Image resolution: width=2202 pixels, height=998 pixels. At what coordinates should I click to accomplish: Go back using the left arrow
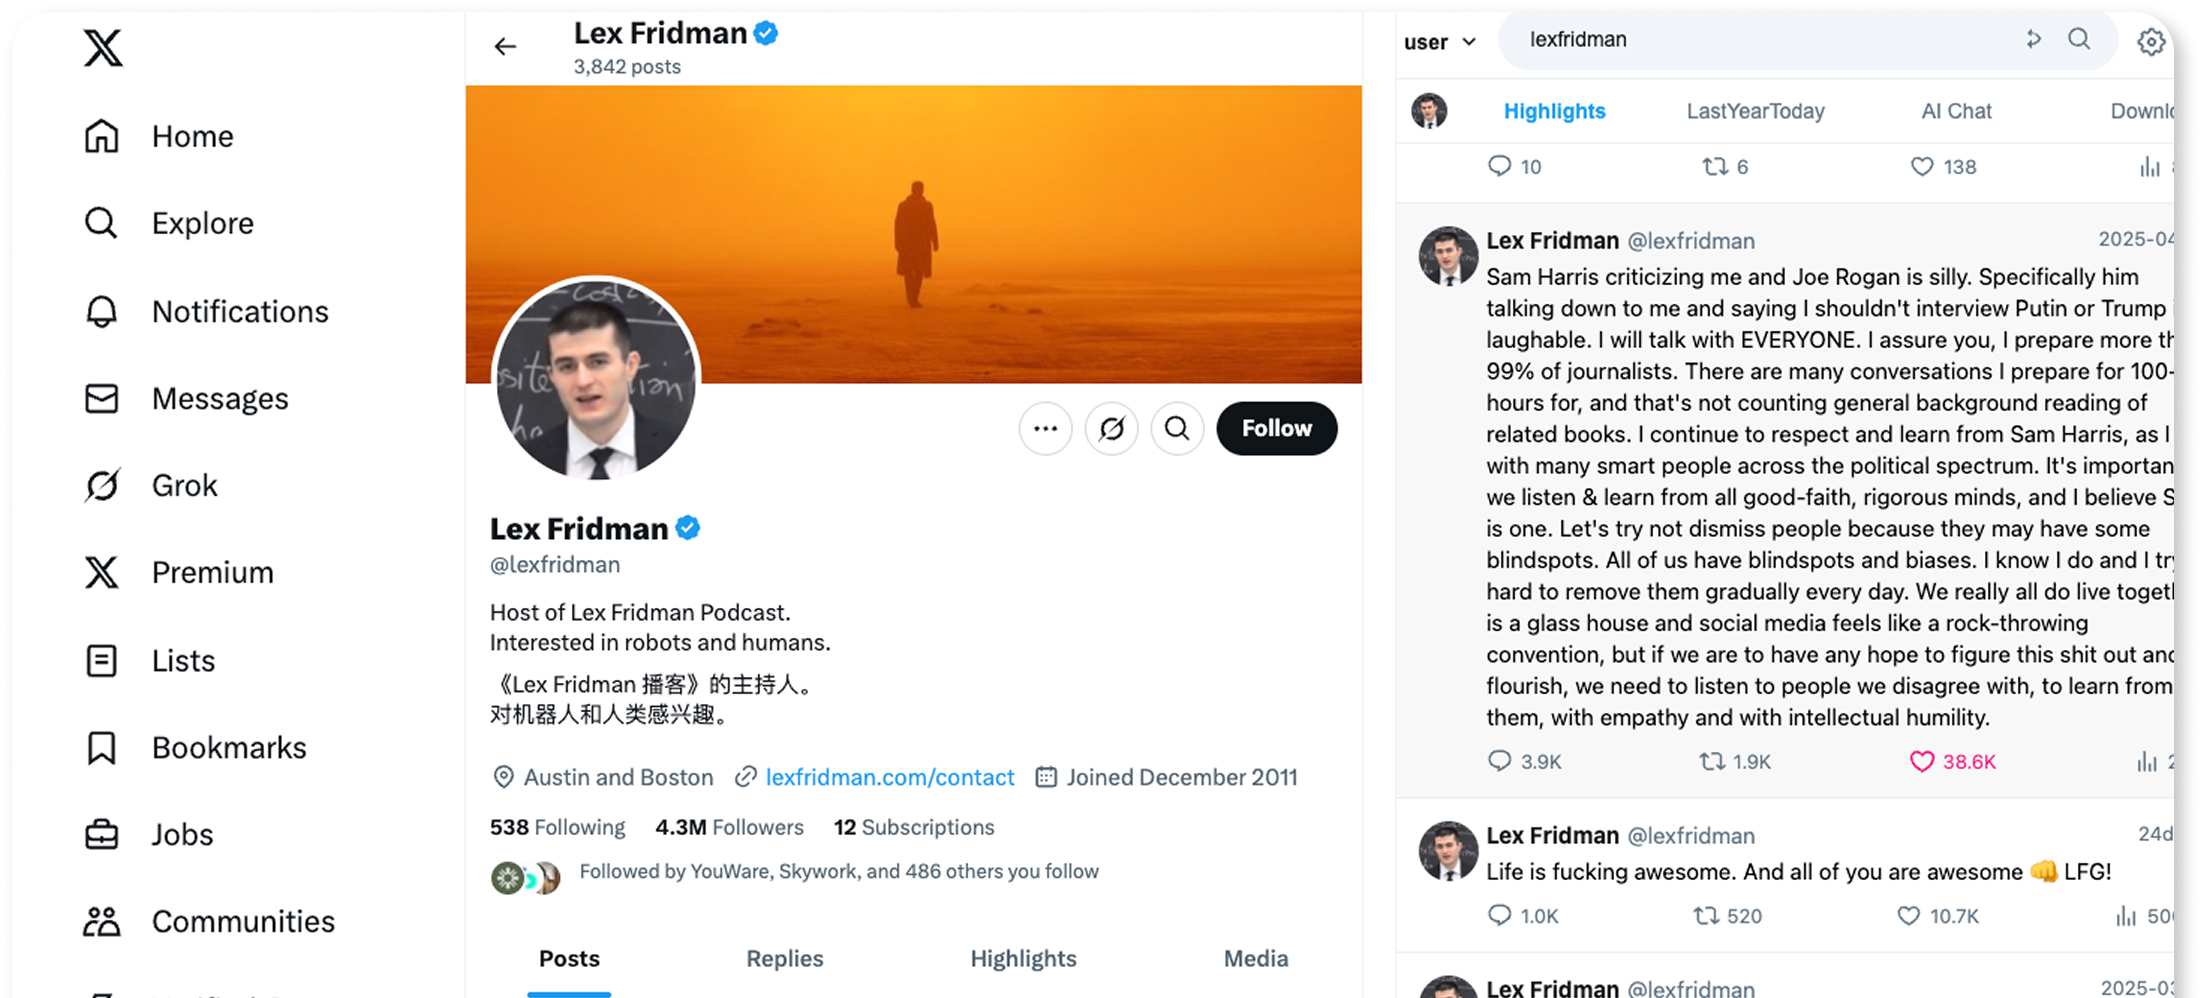tap(506, 46)
